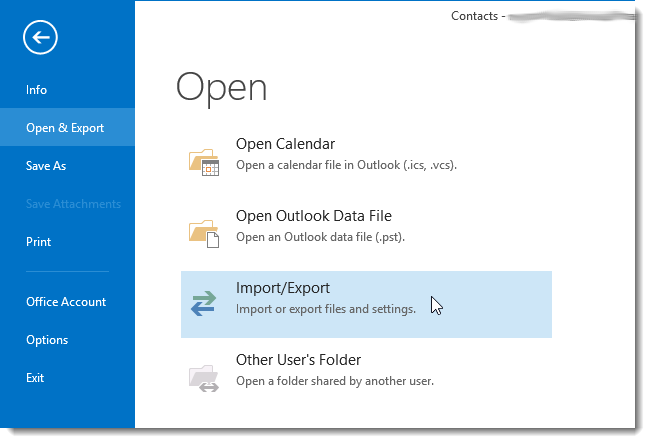This screenshot has height=443, width=650.
Task: Click 'Open a folder shared by another user.' text
Action: [x=335, y=381]
